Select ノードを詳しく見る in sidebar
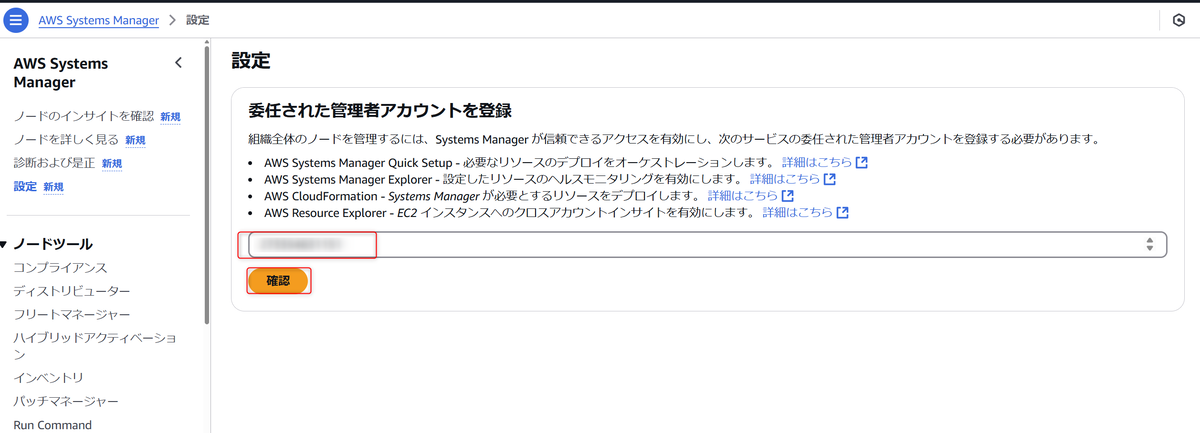The image size is (1200, 433). 66,139
